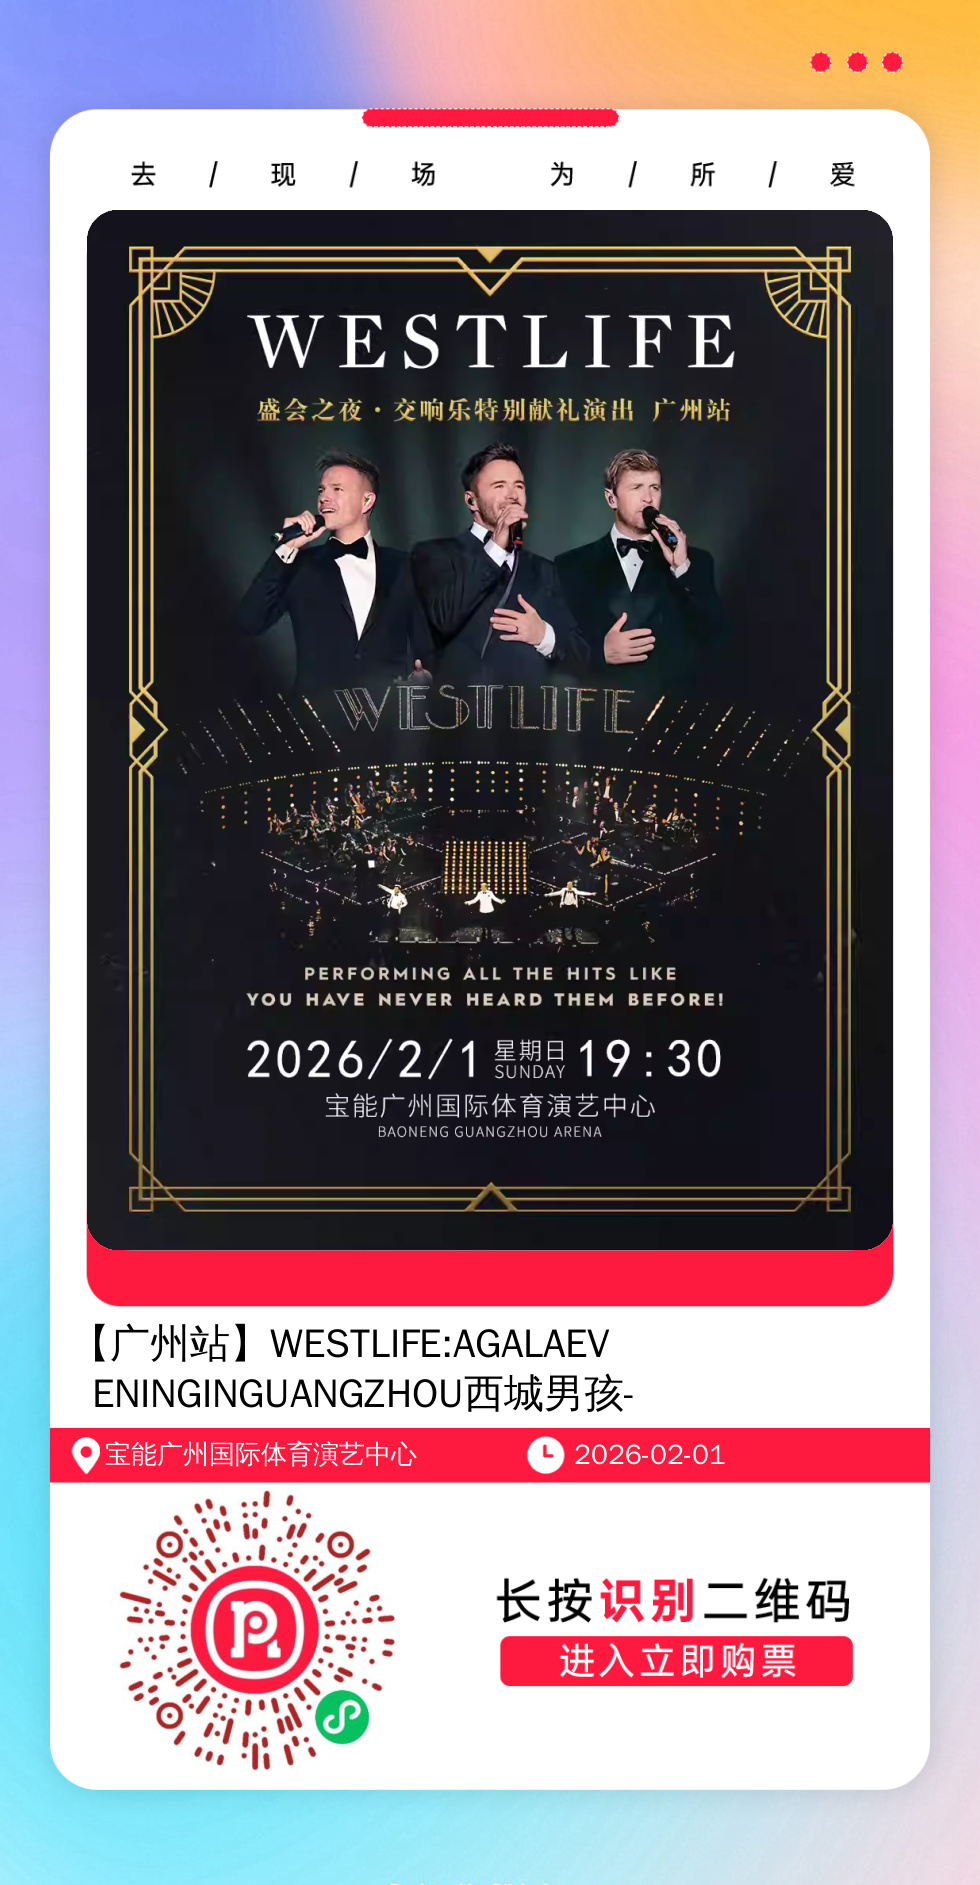Viewport: 980px width, 1885px height.
Task: Tap the green mini-program badge on the QR code
Action: (342, 1717)
